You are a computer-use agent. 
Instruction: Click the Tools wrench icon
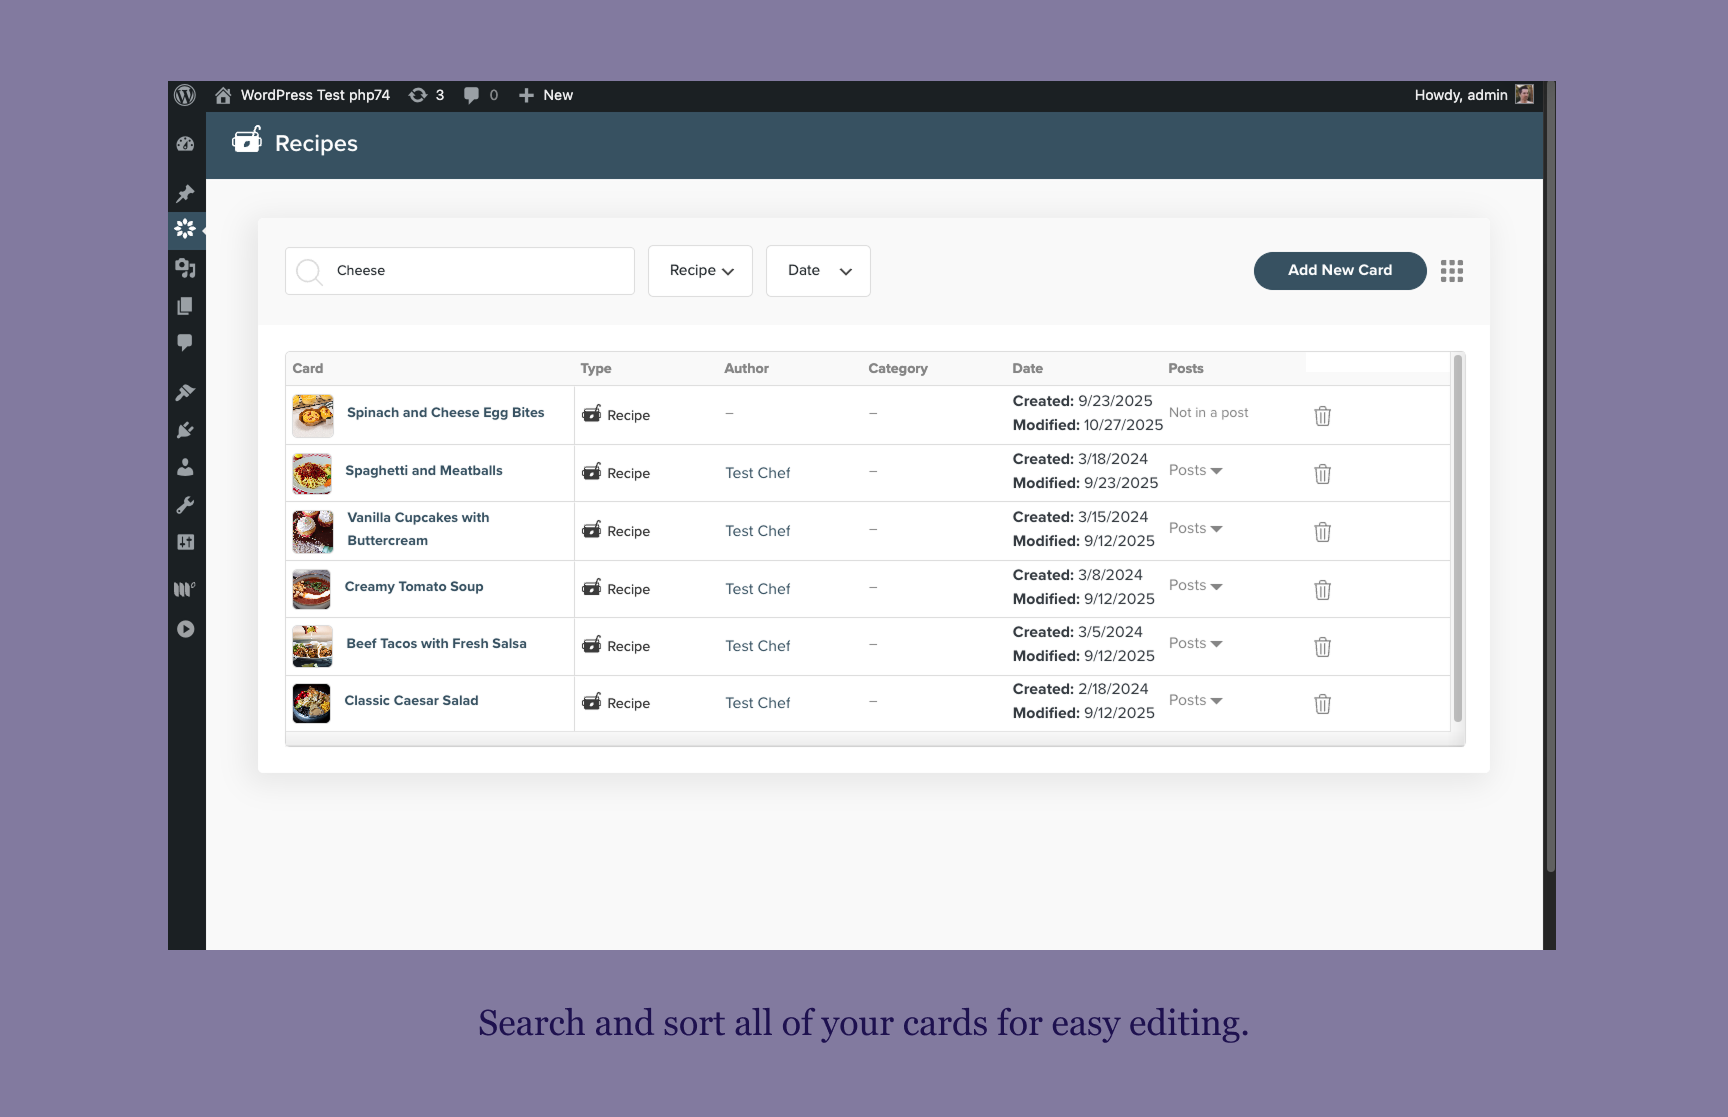point(185,505)
